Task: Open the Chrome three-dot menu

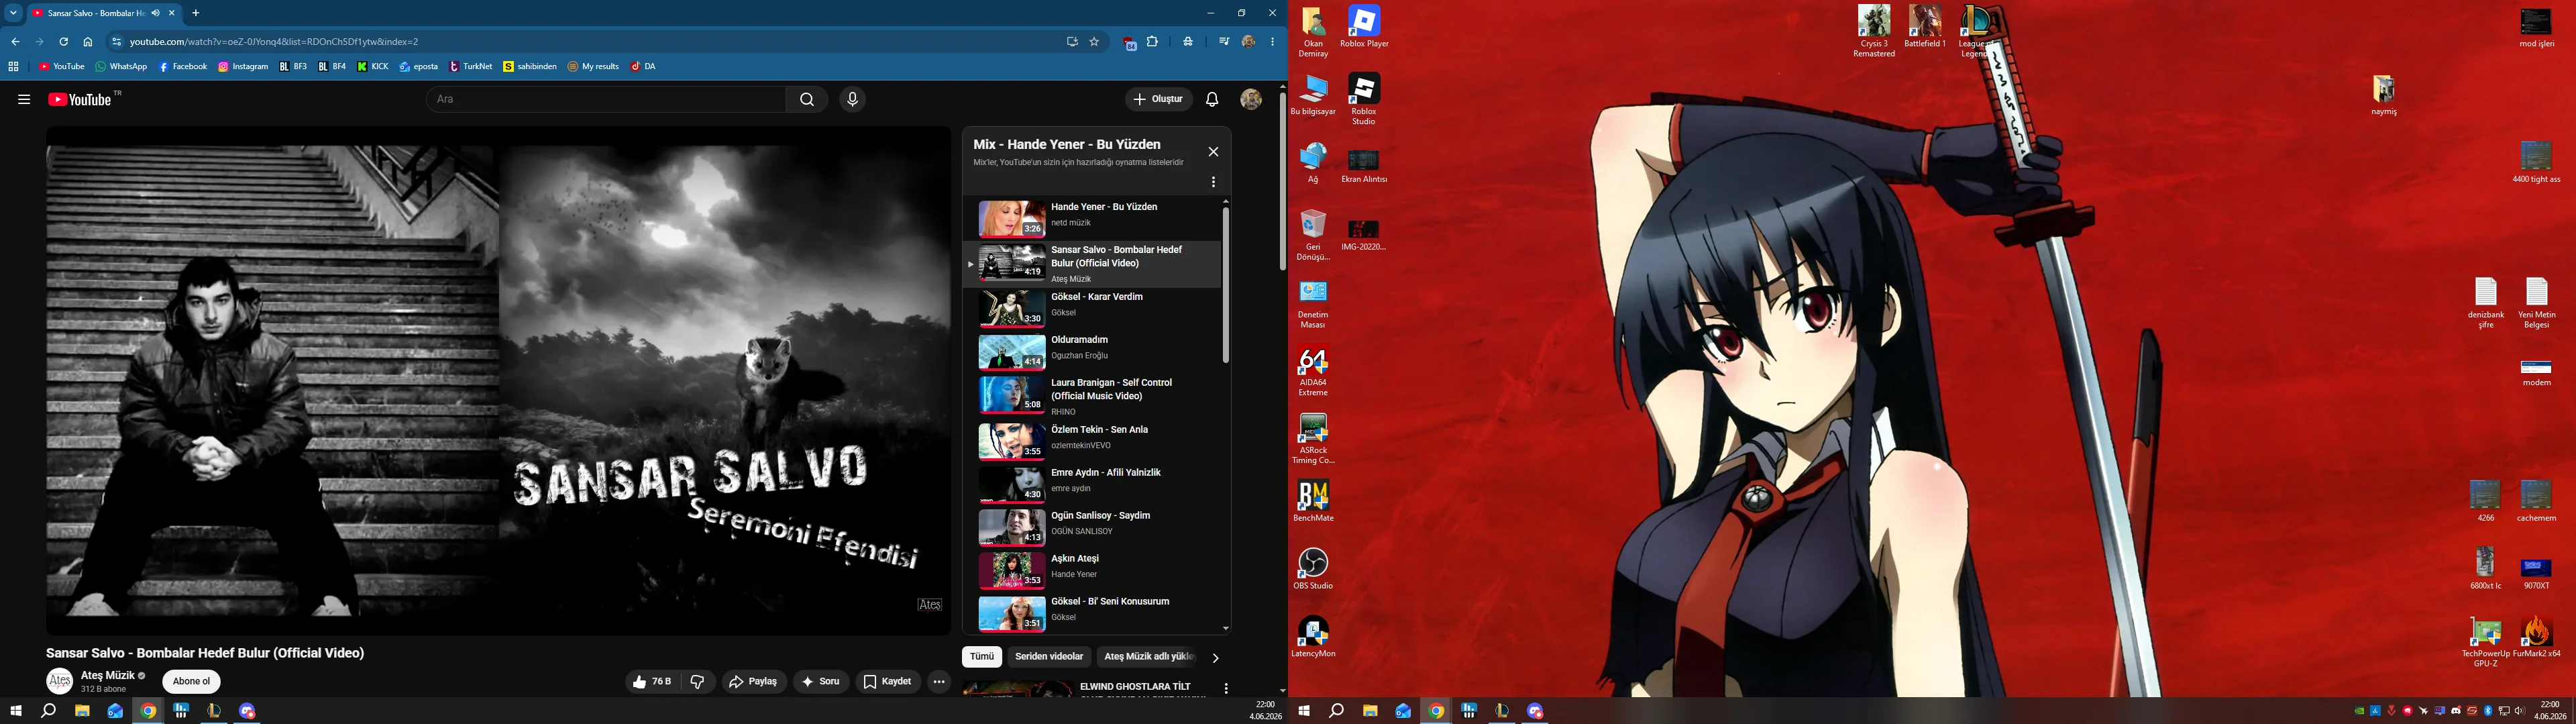Action: 1272,42
